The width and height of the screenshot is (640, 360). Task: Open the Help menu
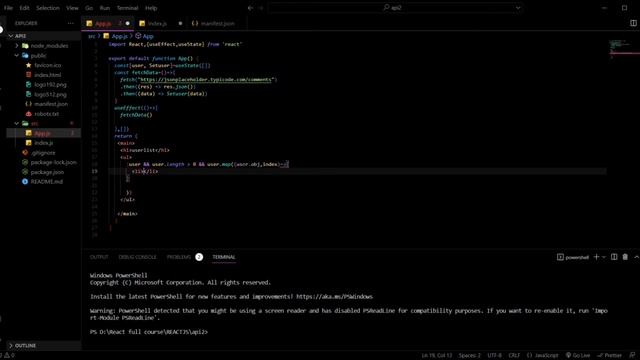click(x=151, y=8)
